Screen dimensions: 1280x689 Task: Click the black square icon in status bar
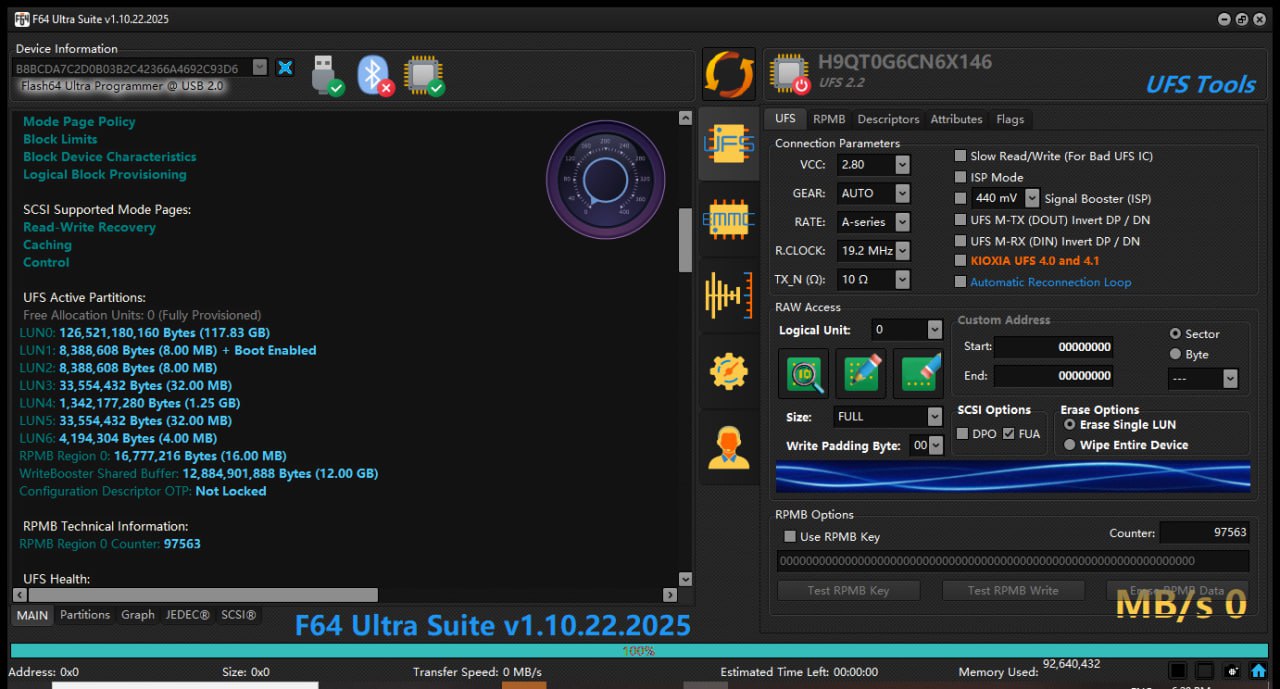click(1179, 671)
